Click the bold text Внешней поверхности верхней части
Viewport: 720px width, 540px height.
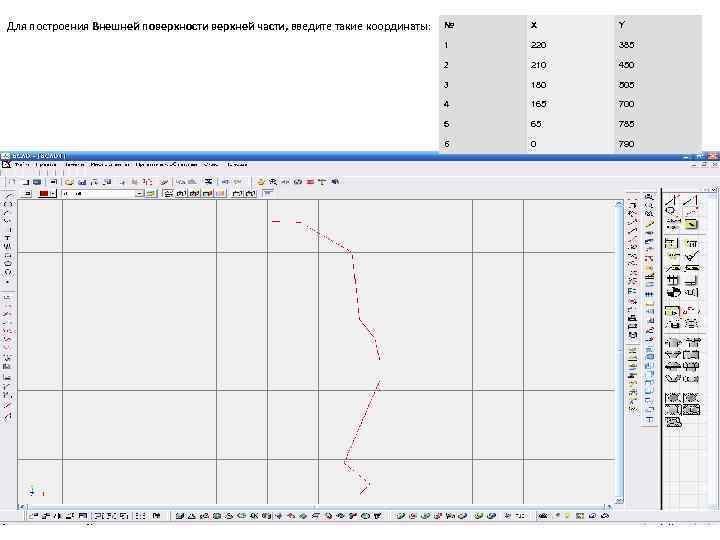click(x=190, y=26)
